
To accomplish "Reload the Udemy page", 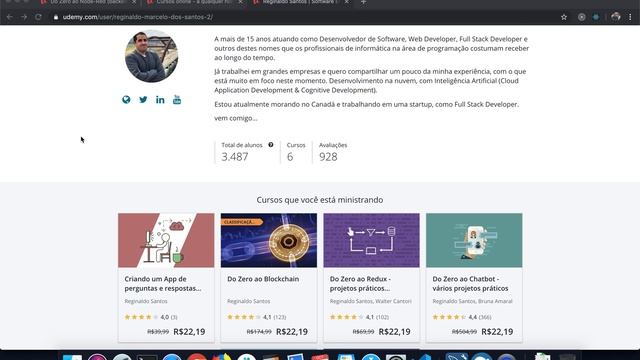I will 38,17.
